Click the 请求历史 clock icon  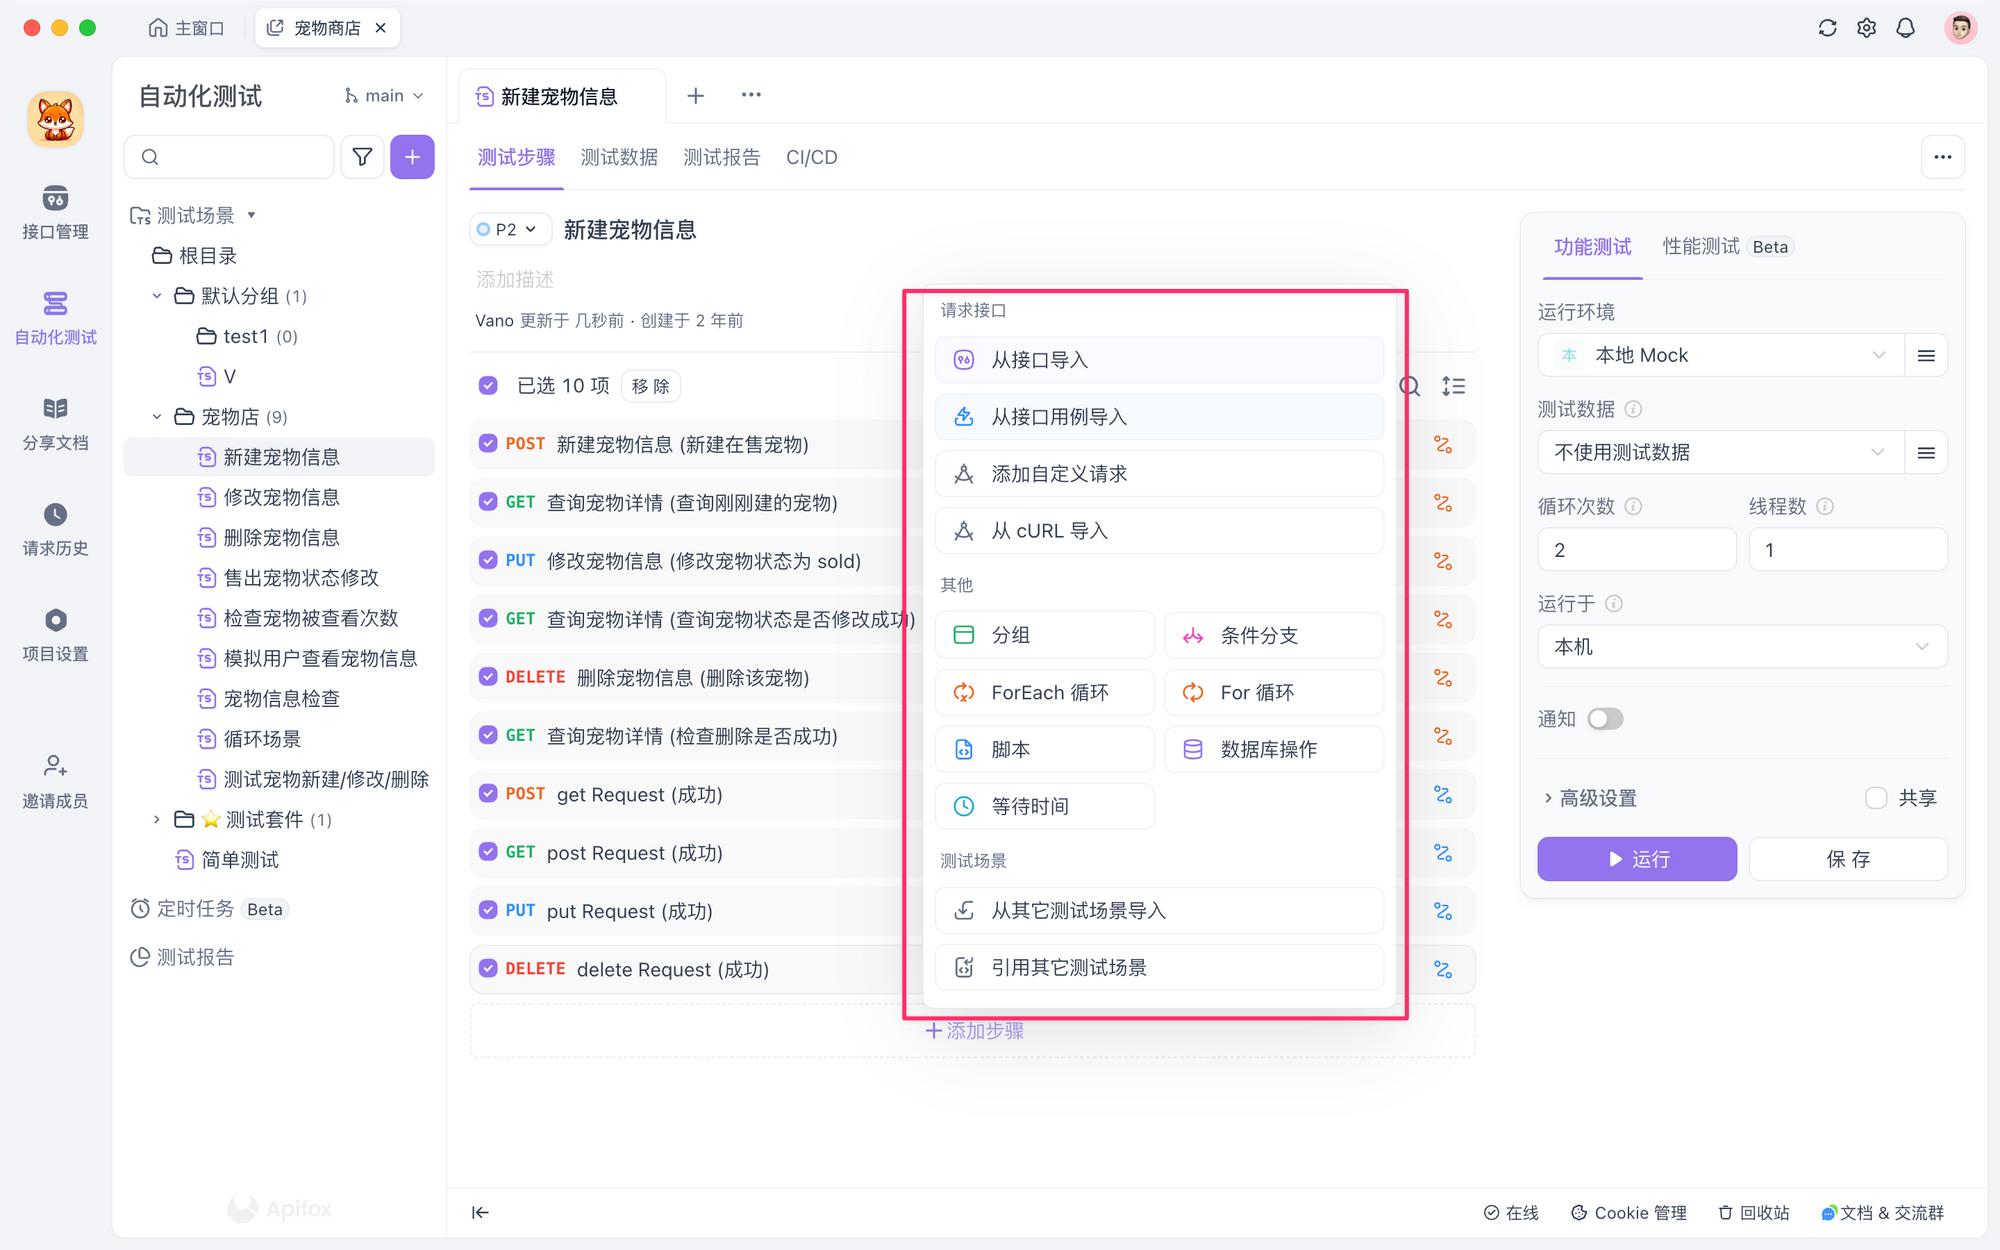point(55,514)
